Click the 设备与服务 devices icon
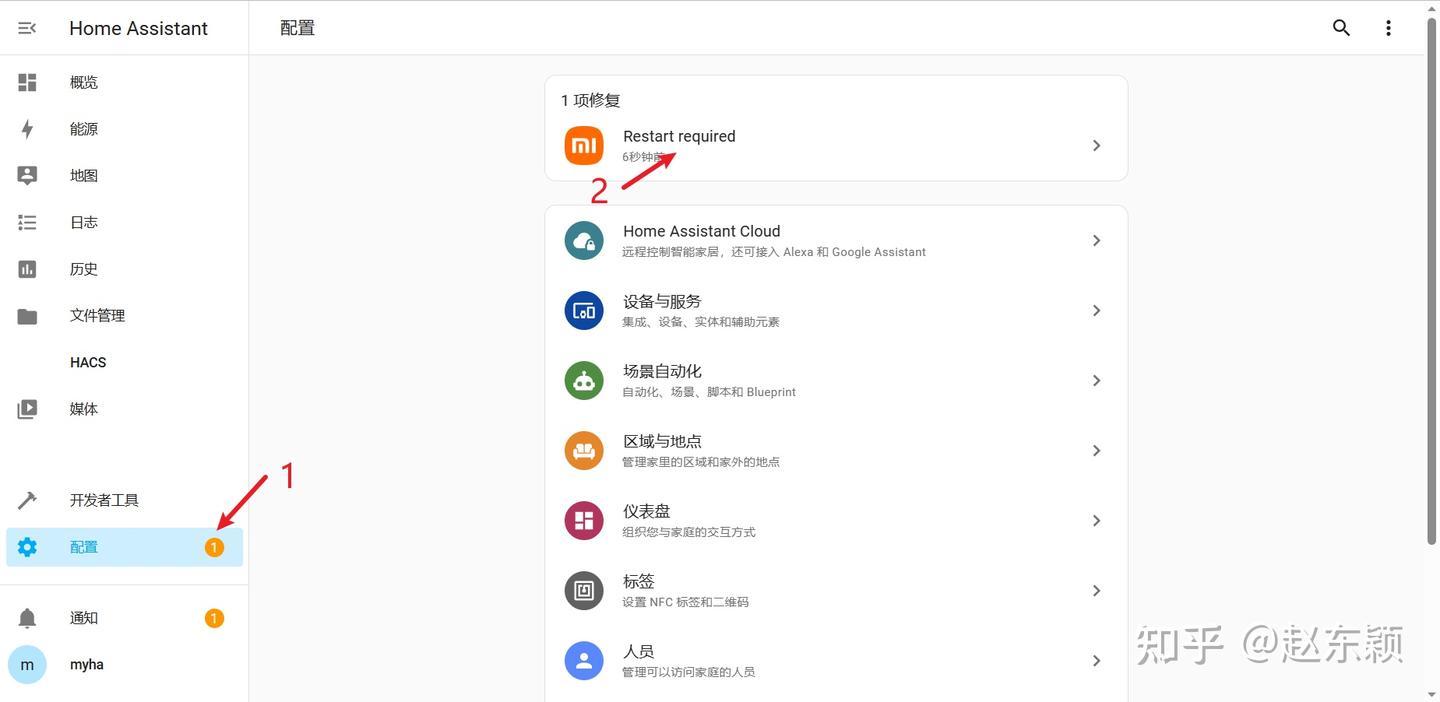1440x702 pixels. pyautogui.click(x=584, y=311)
